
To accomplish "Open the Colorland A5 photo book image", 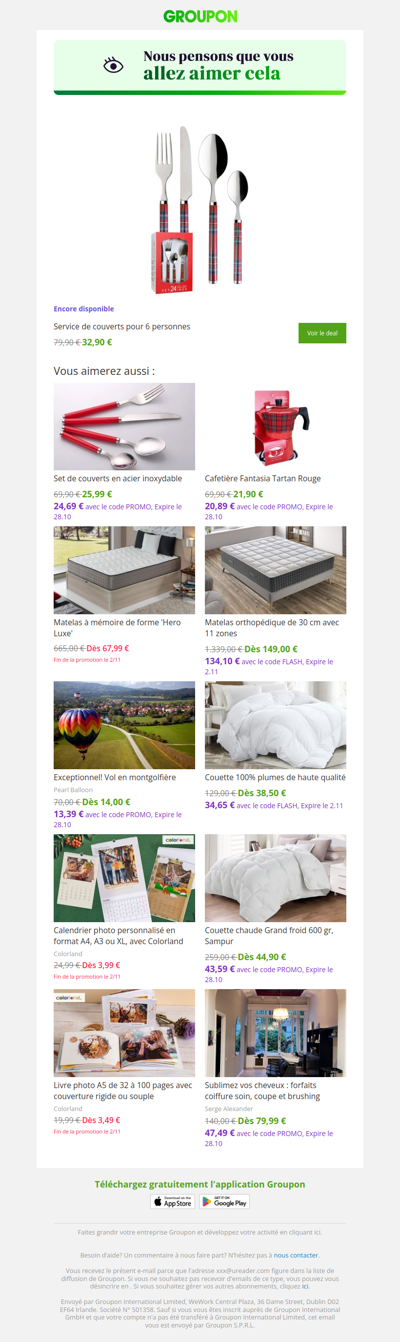I will pos(124,1033).
